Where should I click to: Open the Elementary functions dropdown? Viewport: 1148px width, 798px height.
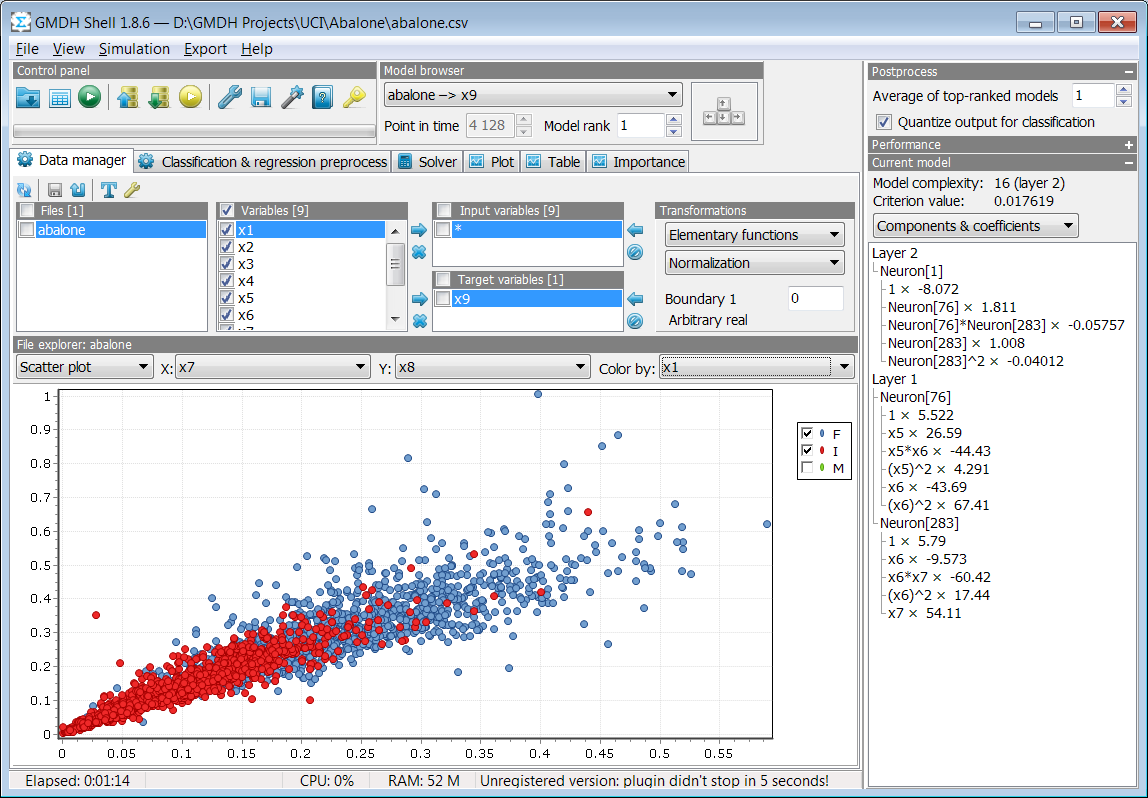754,235
